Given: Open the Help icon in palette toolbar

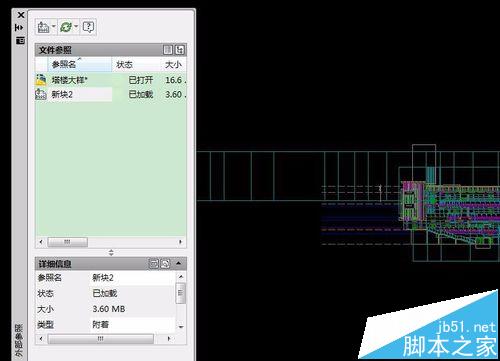Looking at the screenshot, I should point(88,27).
